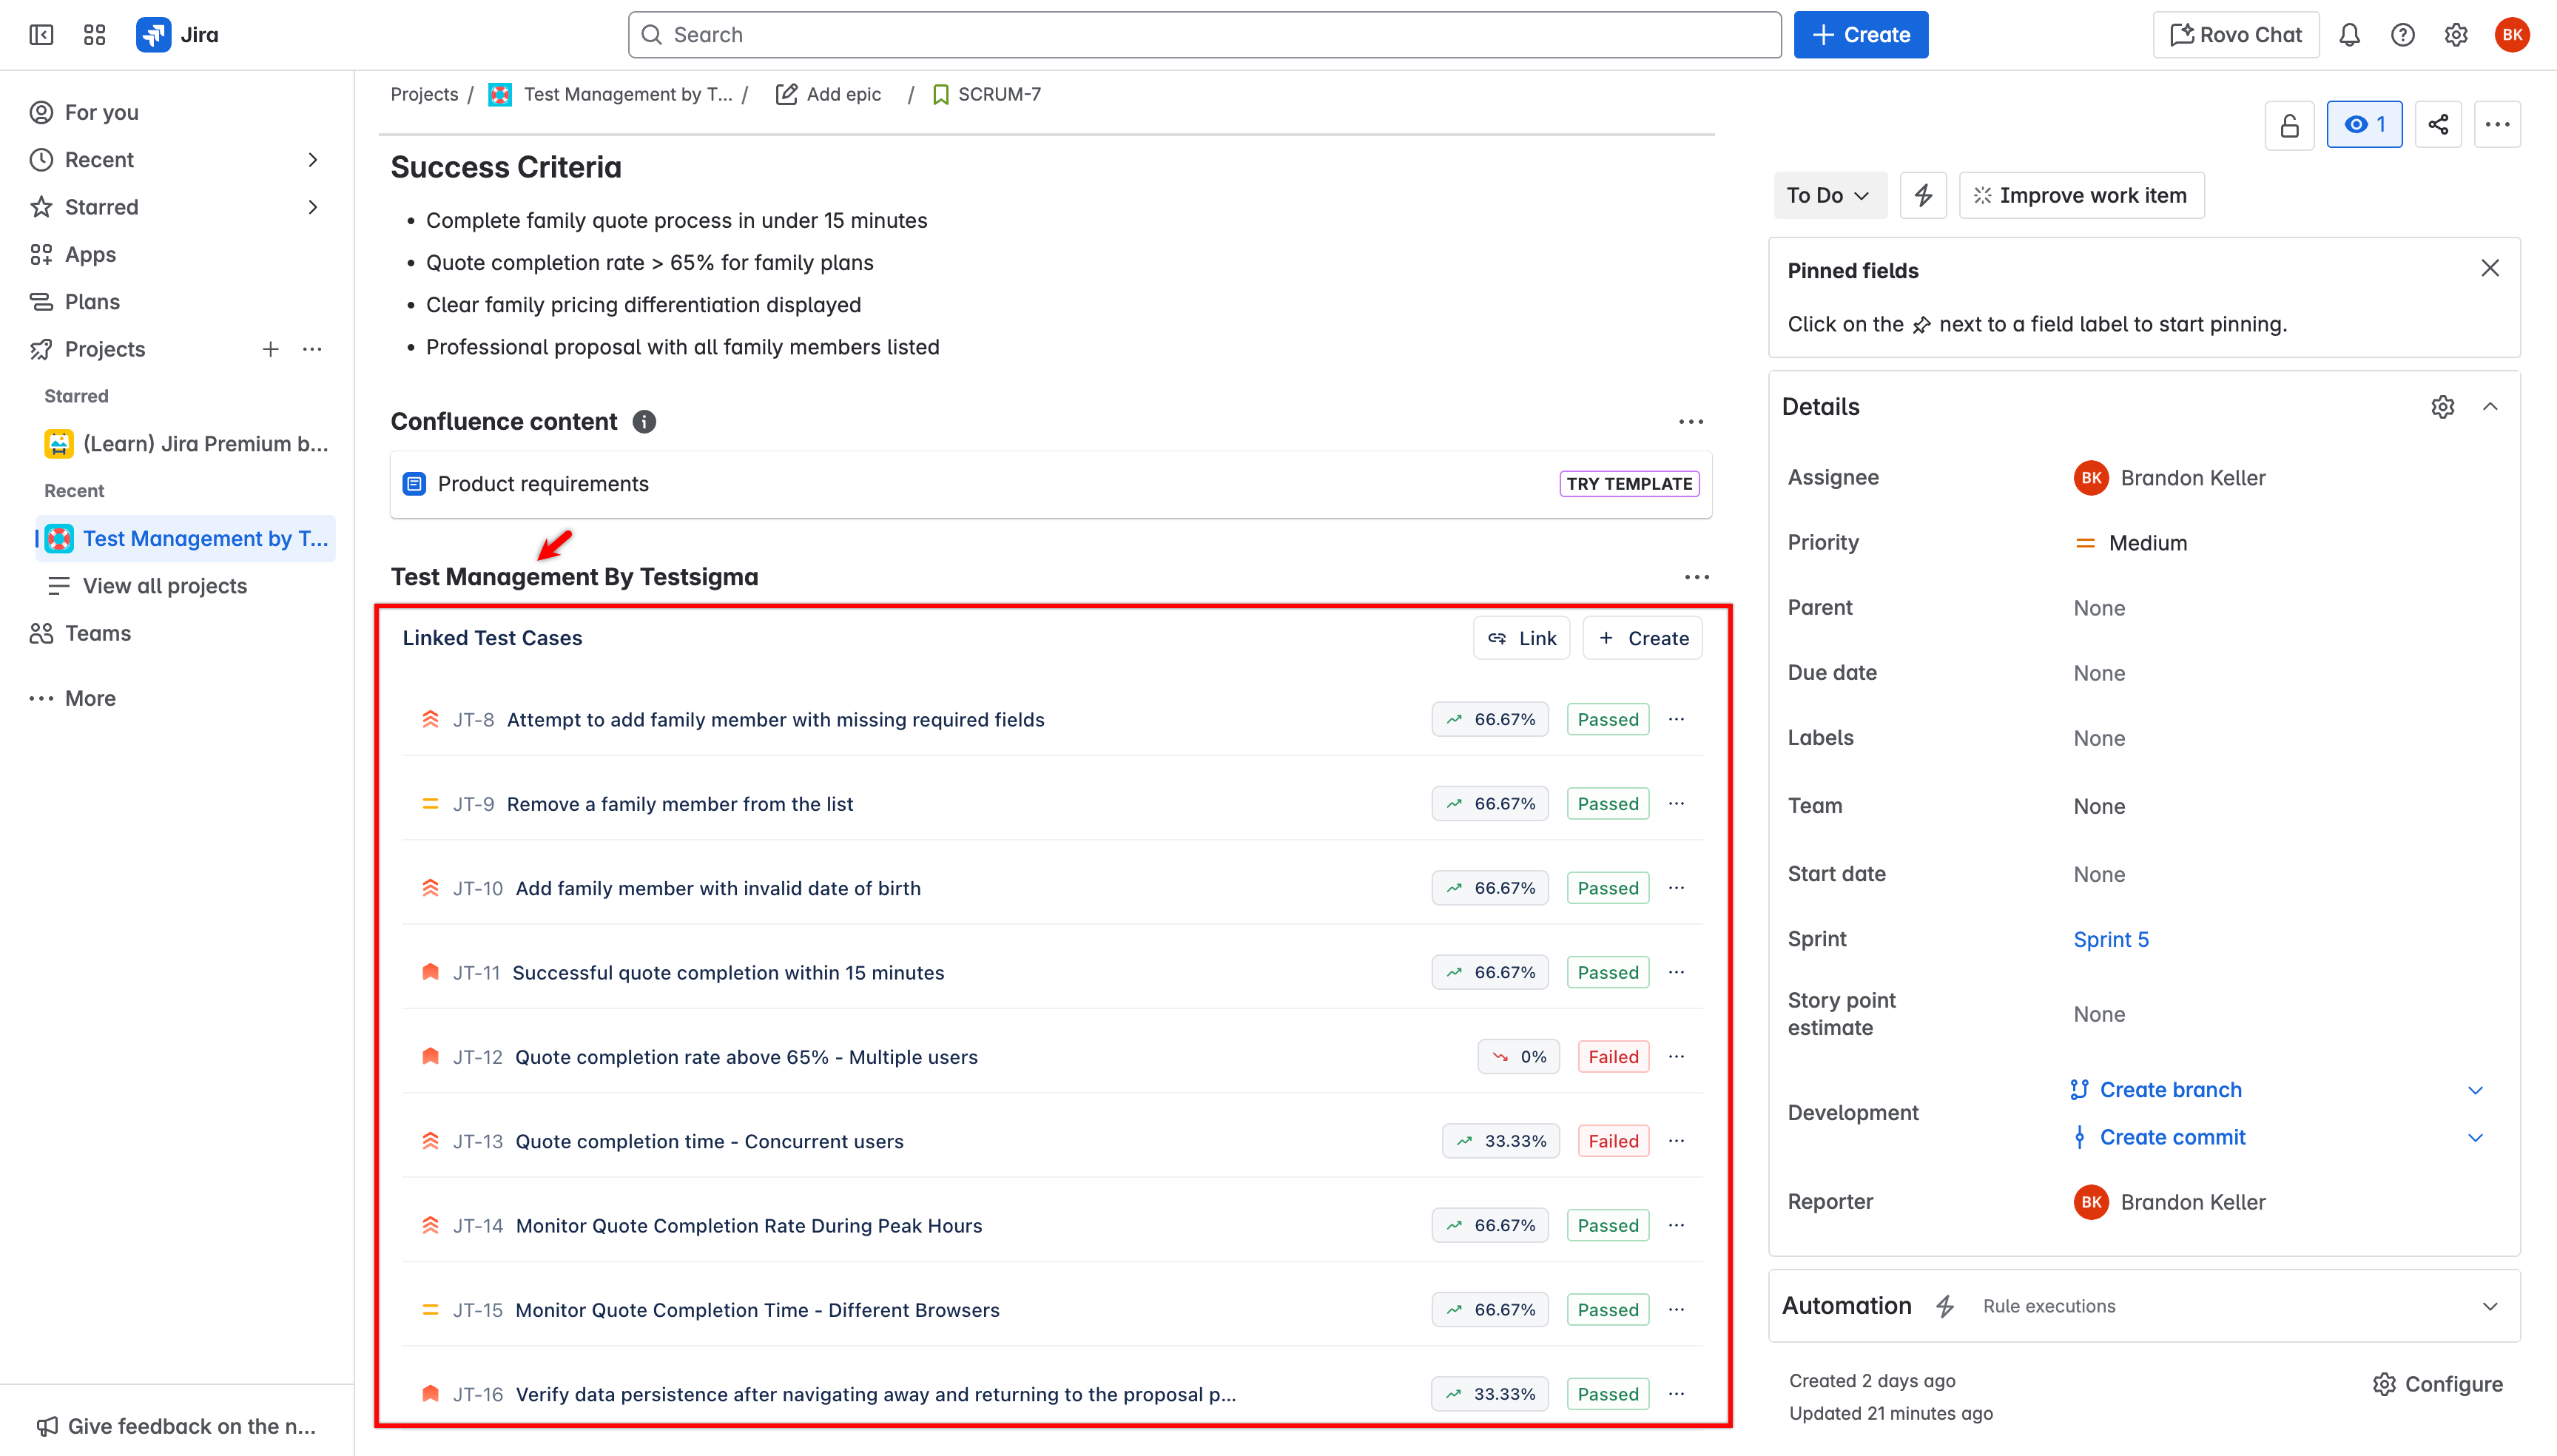Toggle the watch eye button
2557x1456 pixels.
coord(2364,125)
